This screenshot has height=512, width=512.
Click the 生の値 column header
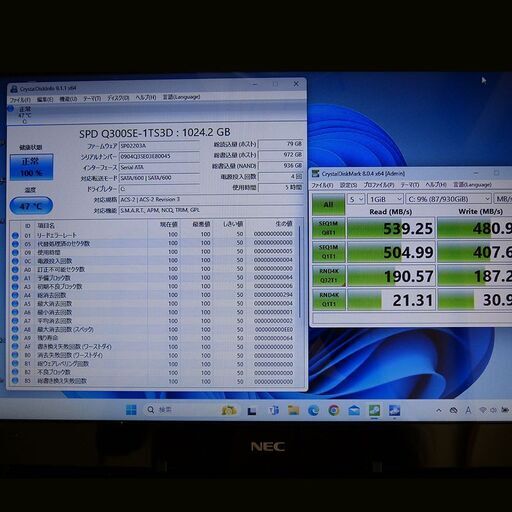[x=284, y=224]
